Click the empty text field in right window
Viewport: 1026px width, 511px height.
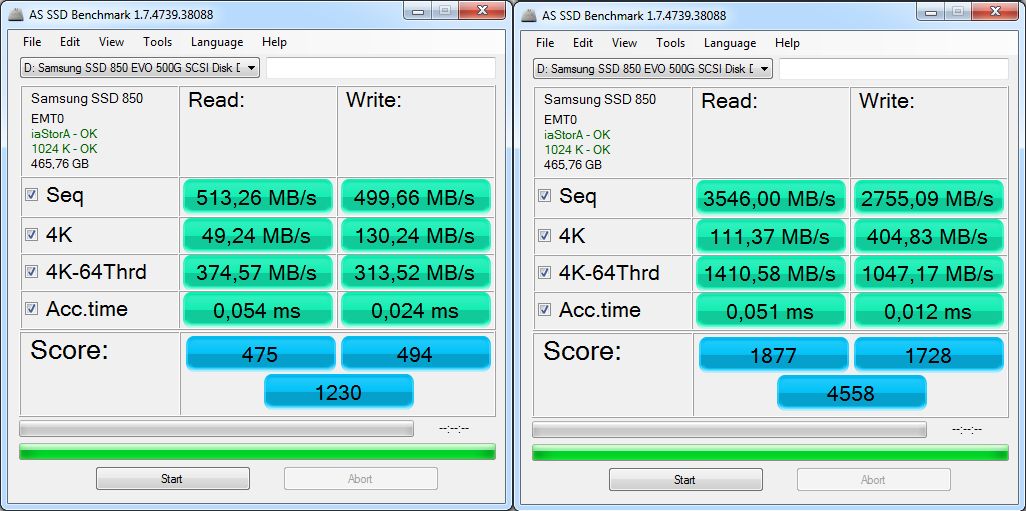pos(894,68)
